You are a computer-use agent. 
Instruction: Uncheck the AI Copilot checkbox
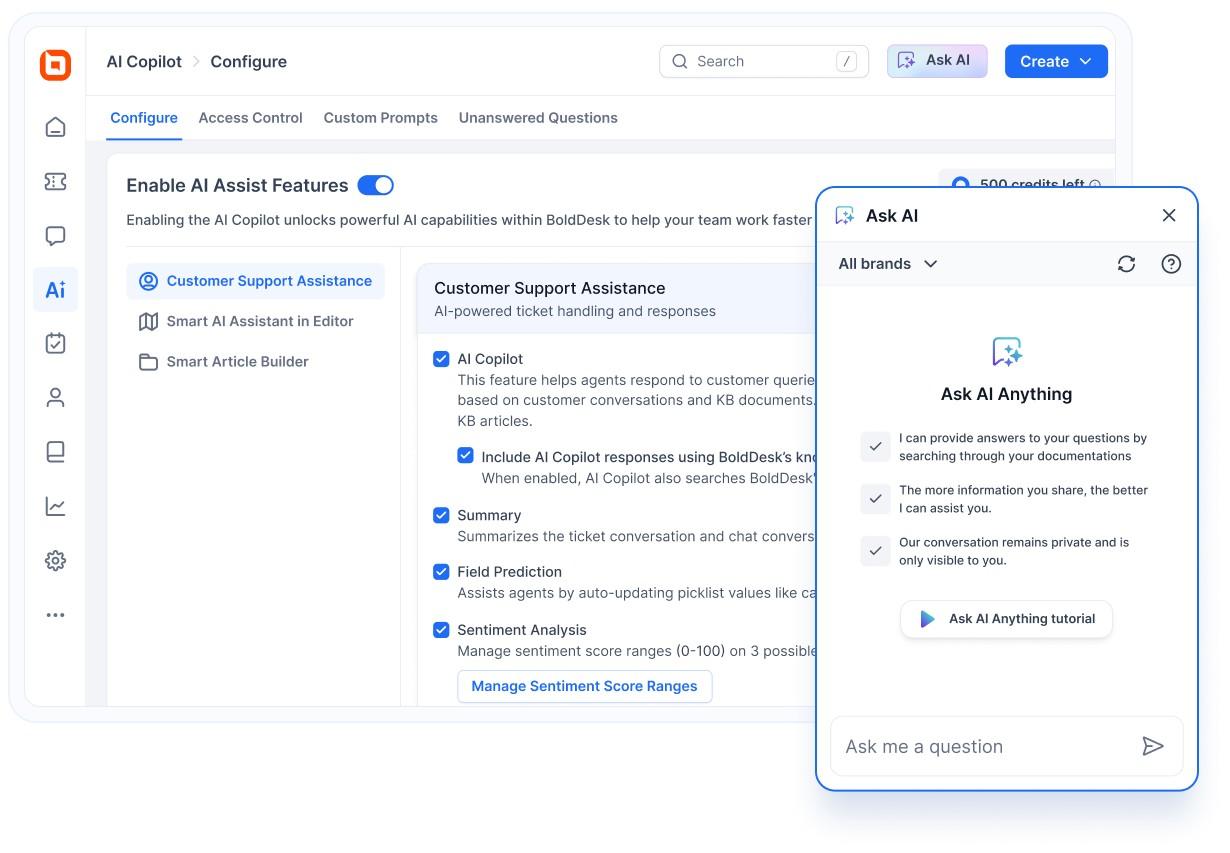pos(441,359)
